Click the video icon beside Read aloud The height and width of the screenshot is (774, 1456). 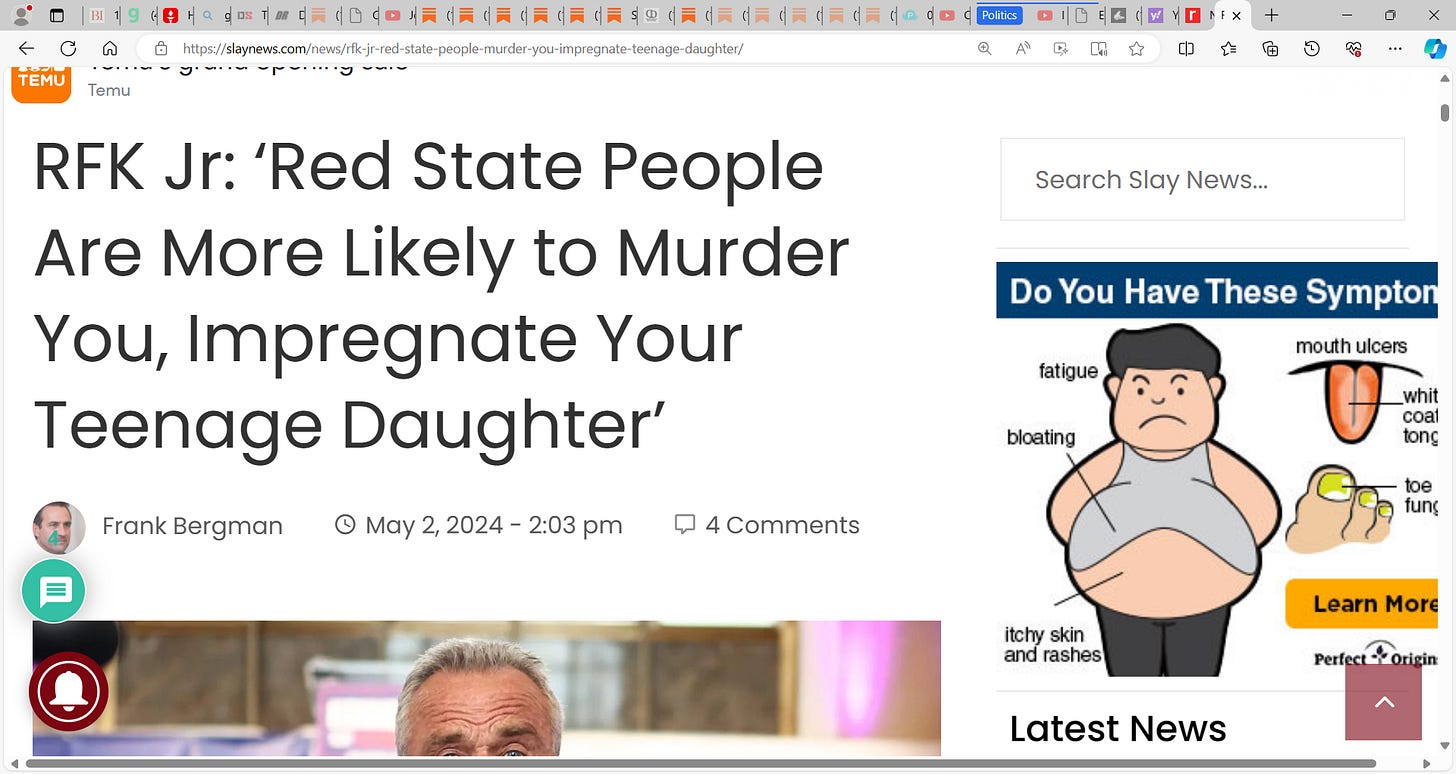[x=1061, y=48]
